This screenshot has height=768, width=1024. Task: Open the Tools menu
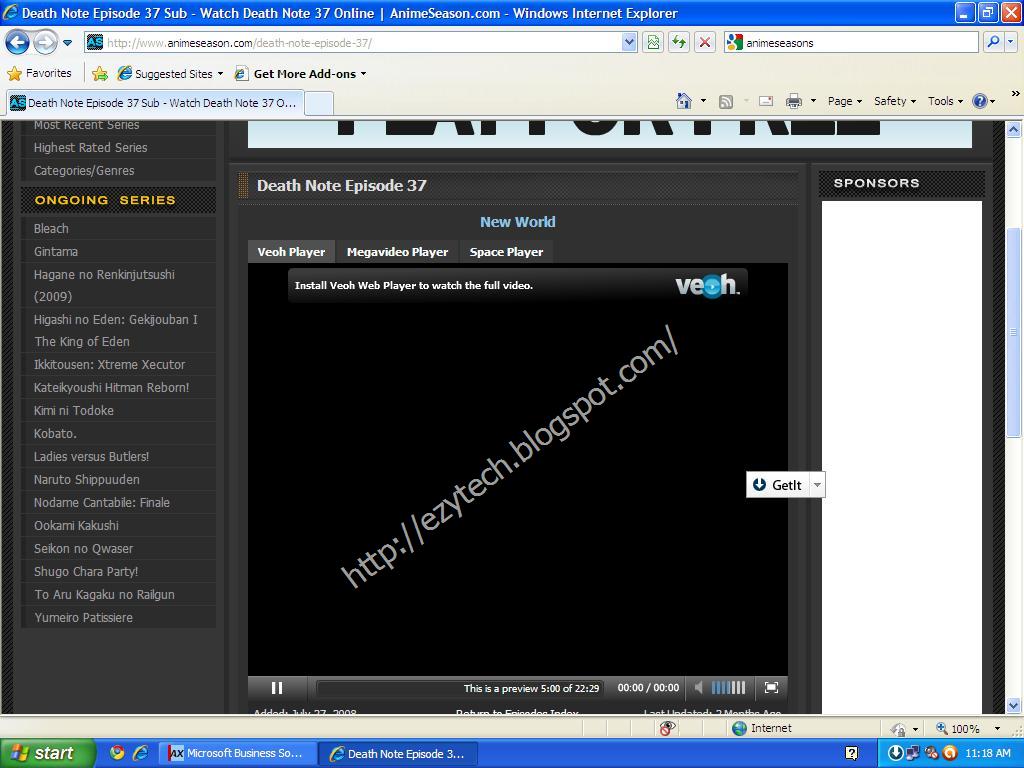click(x=945, y=101)
